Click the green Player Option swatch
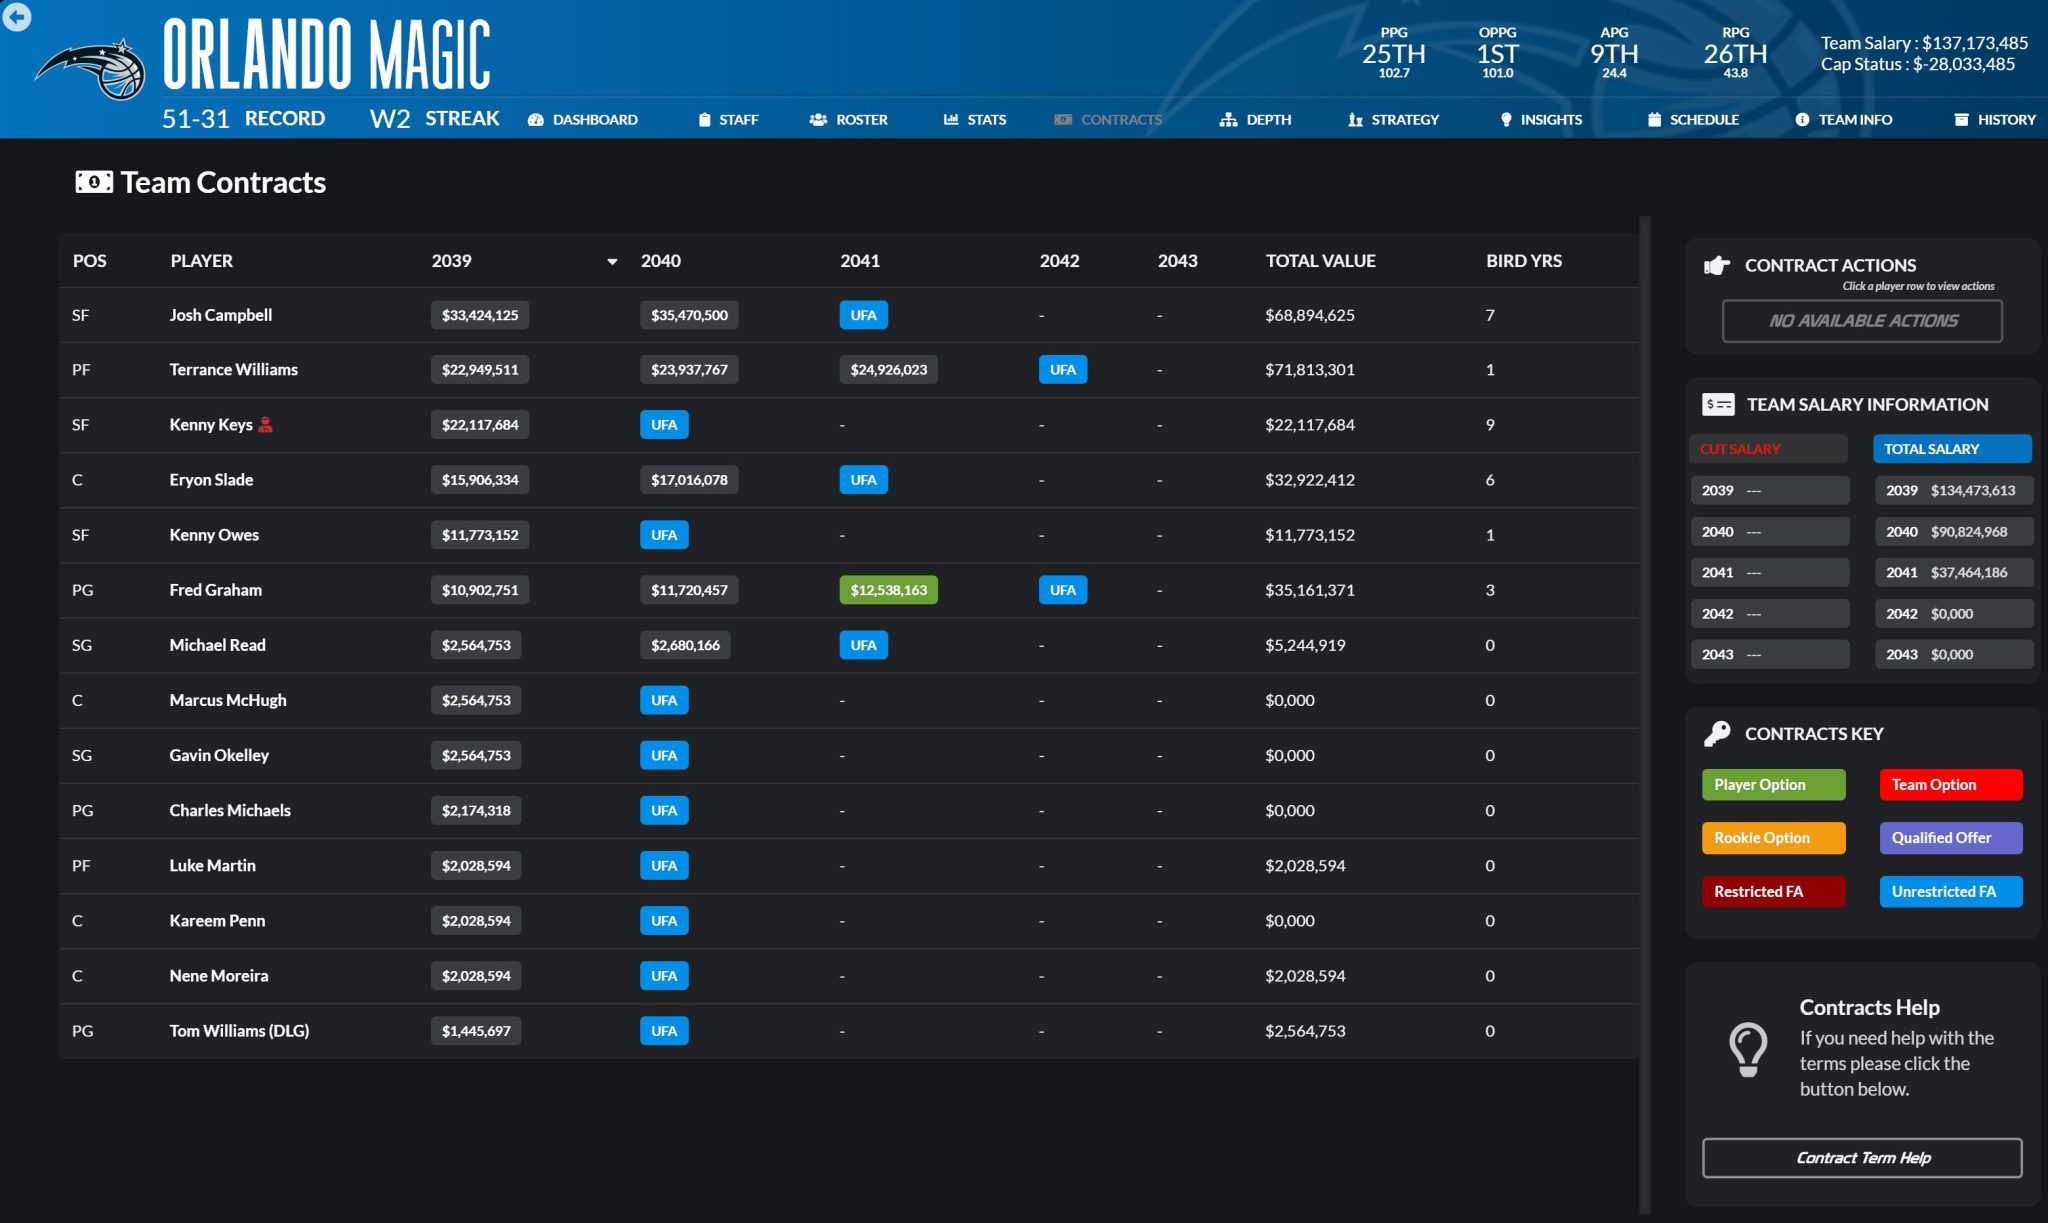Image resolution: width=2048 pixels, height=1223 pixels. point(1772,785)
